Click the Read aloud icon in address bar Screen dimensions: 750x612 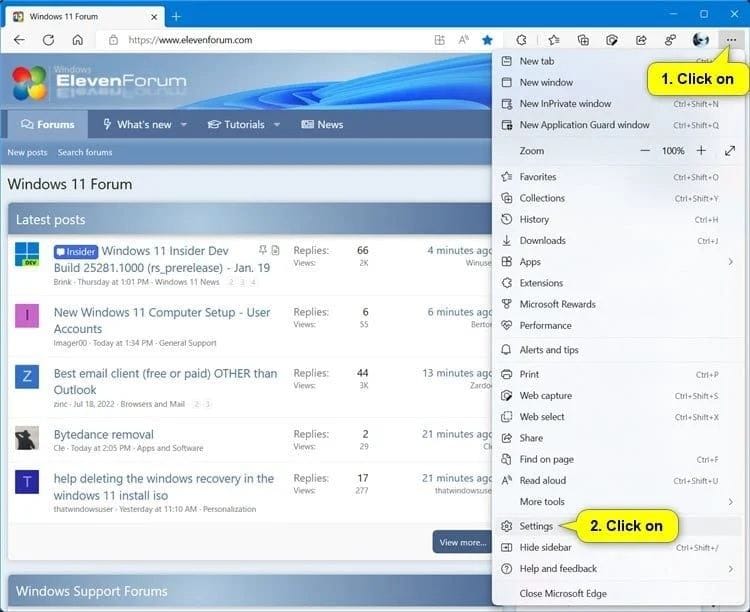tap(463, 40)
